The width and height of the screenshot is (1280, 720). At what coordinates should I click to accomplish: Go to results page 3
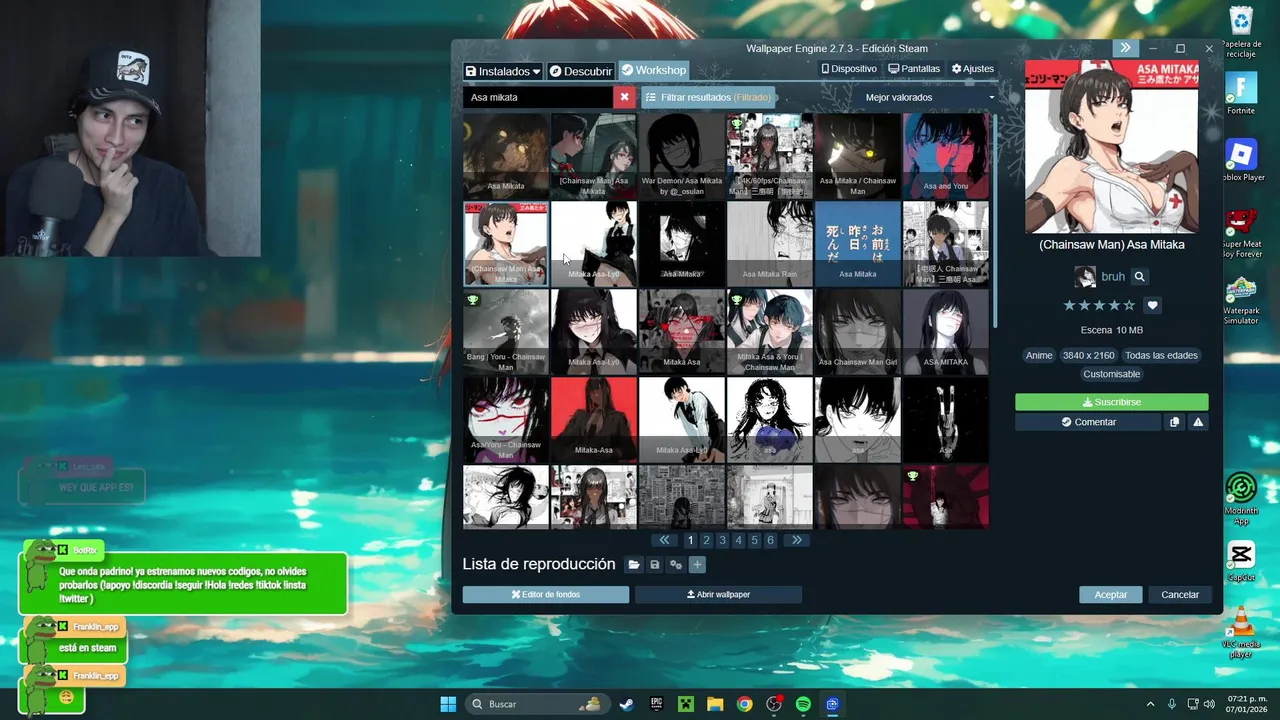(722, 540)
